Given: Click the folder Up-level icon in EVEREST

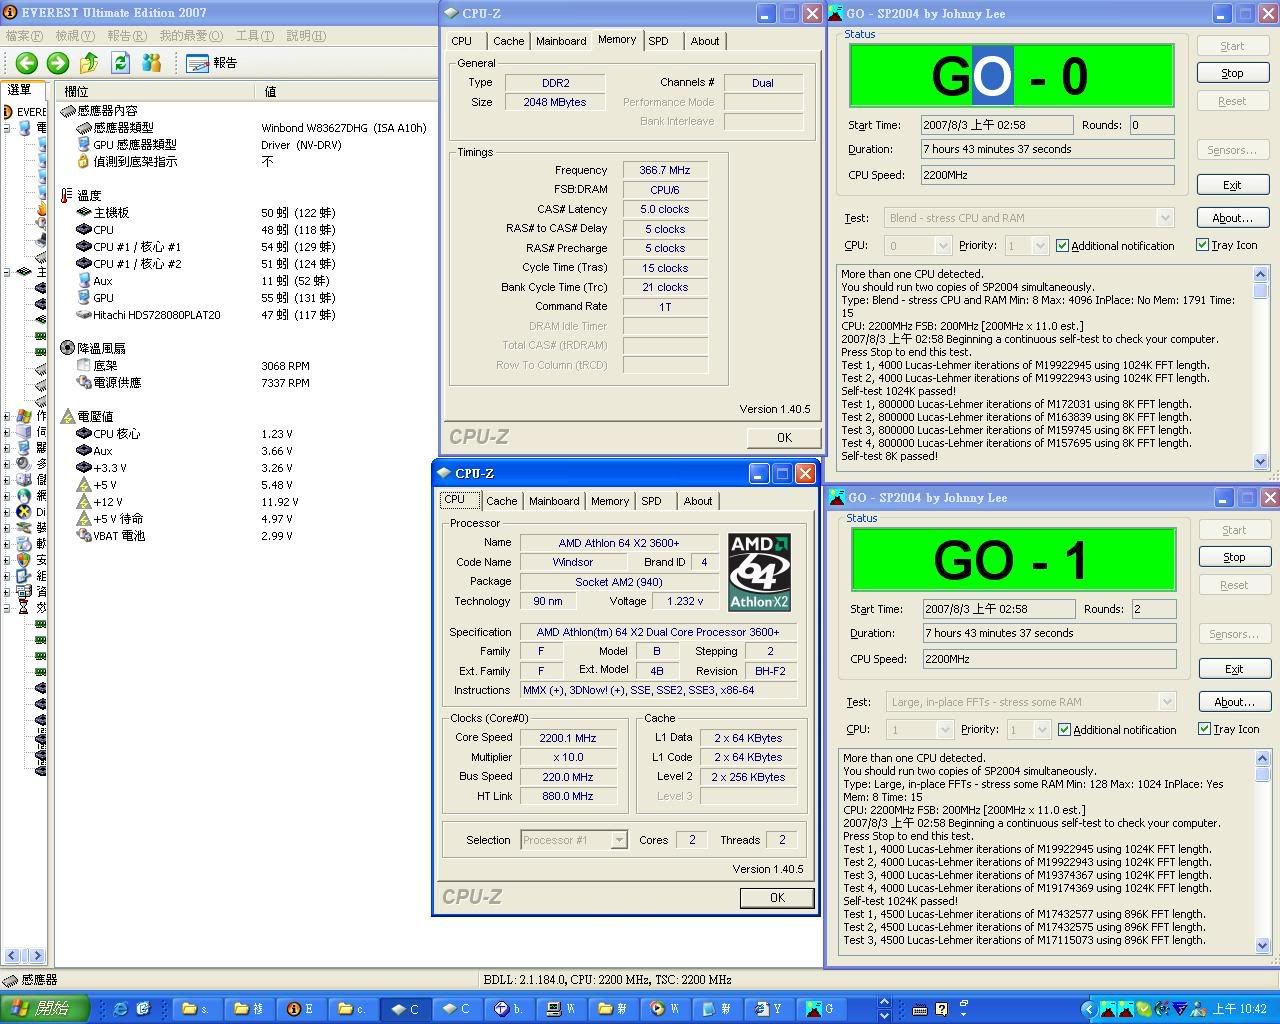Looking at the screenshot, I should [89, 63].
